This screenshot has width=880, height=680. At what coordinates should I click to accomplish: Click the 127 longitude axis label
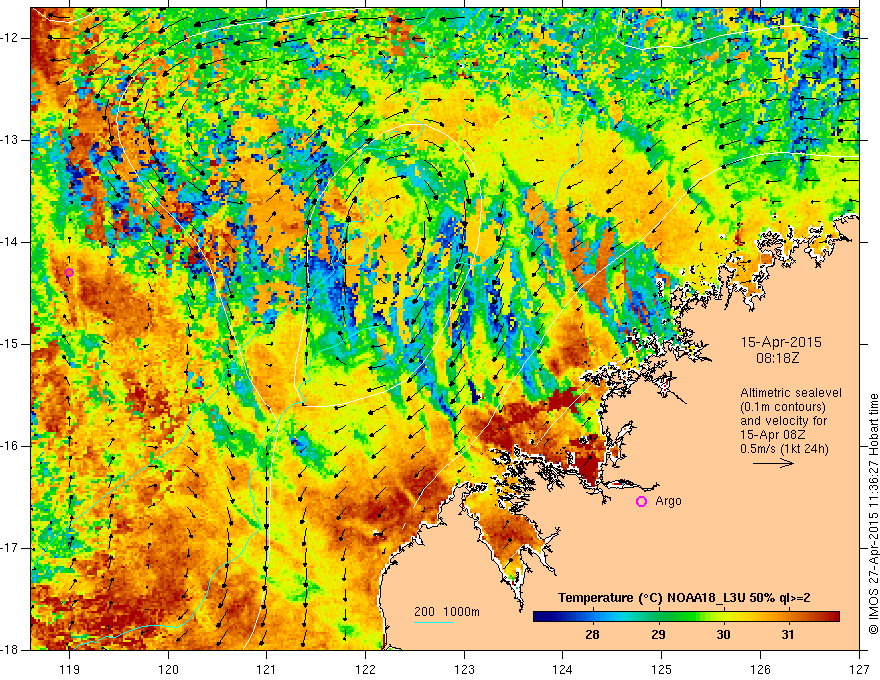tap(859, 669)
